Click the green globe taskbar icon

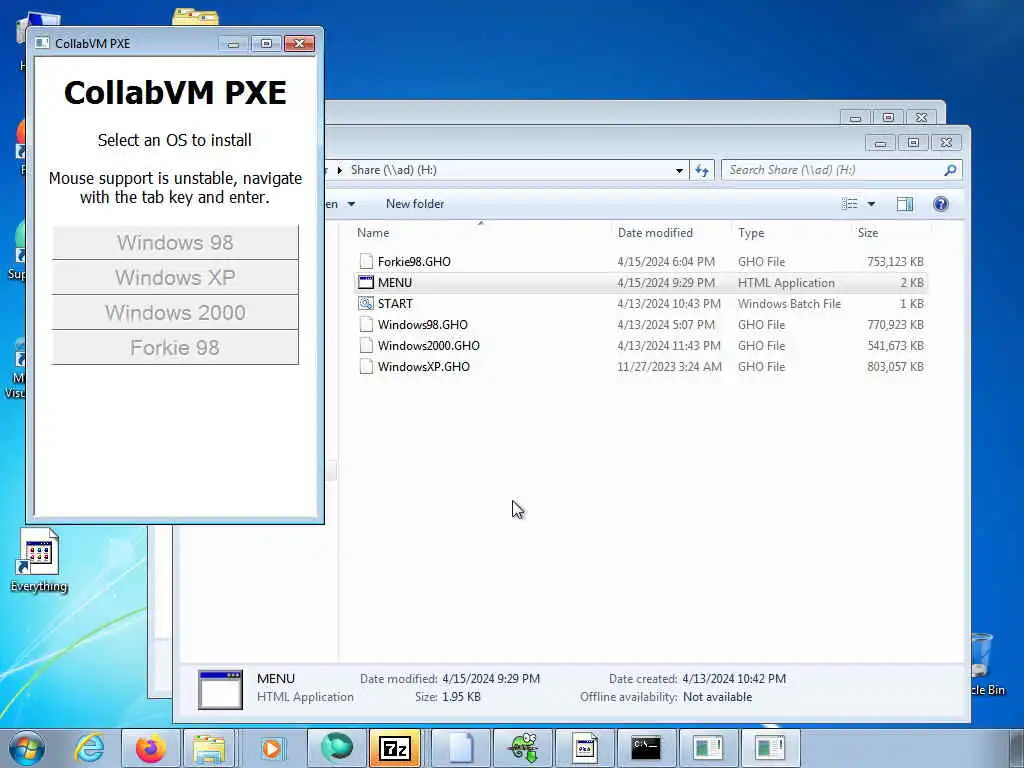(x=336, y=748)
